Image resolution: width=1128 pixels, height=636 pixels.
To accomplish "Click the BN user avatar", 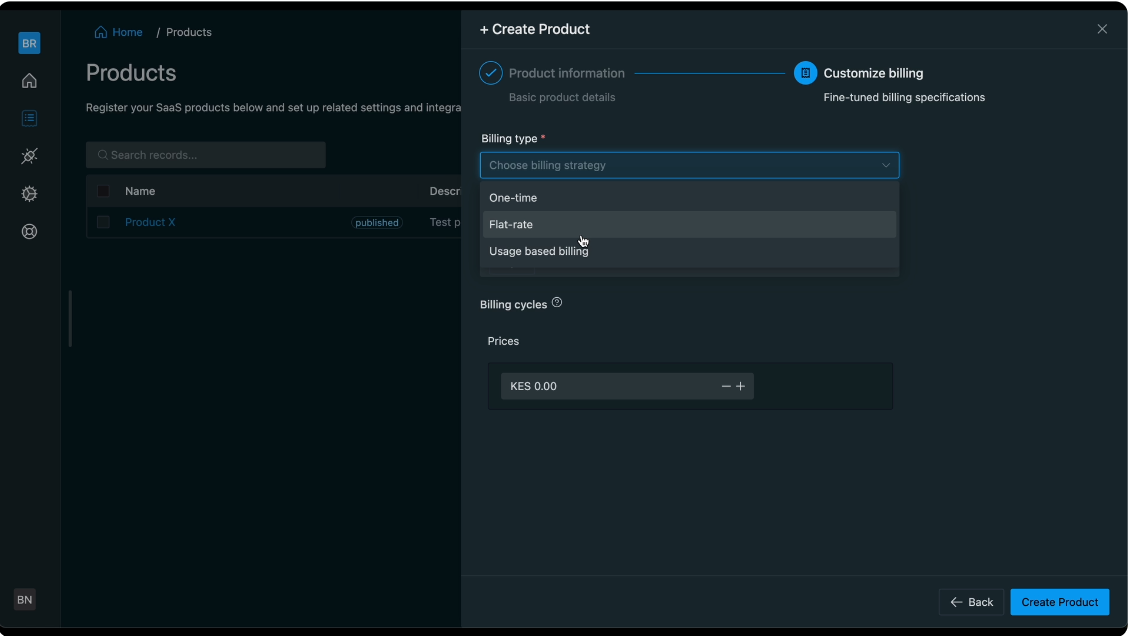I will (x=25, y=600).
